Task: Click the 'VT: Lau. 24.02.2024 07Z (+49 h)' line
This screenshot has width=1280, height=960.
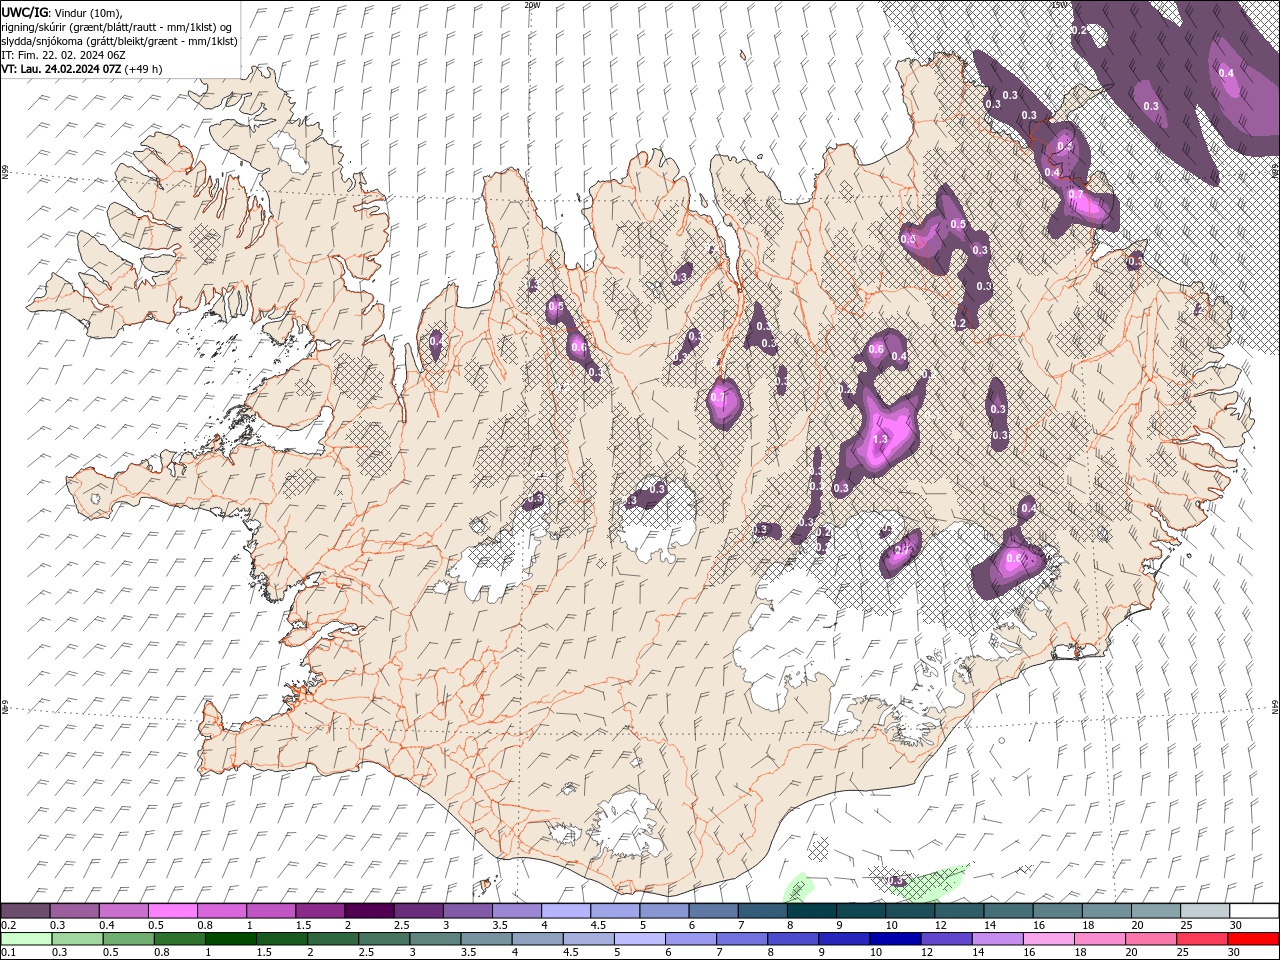Action: pyautogui.click(x=82, y=69)
